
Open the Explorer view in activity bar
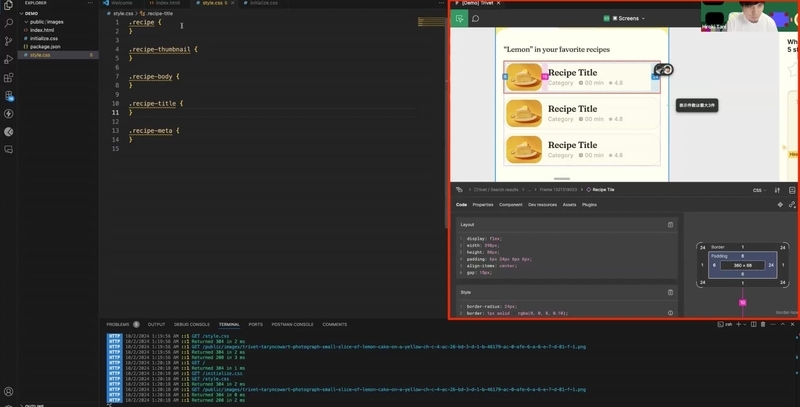[x=8, y=5]
